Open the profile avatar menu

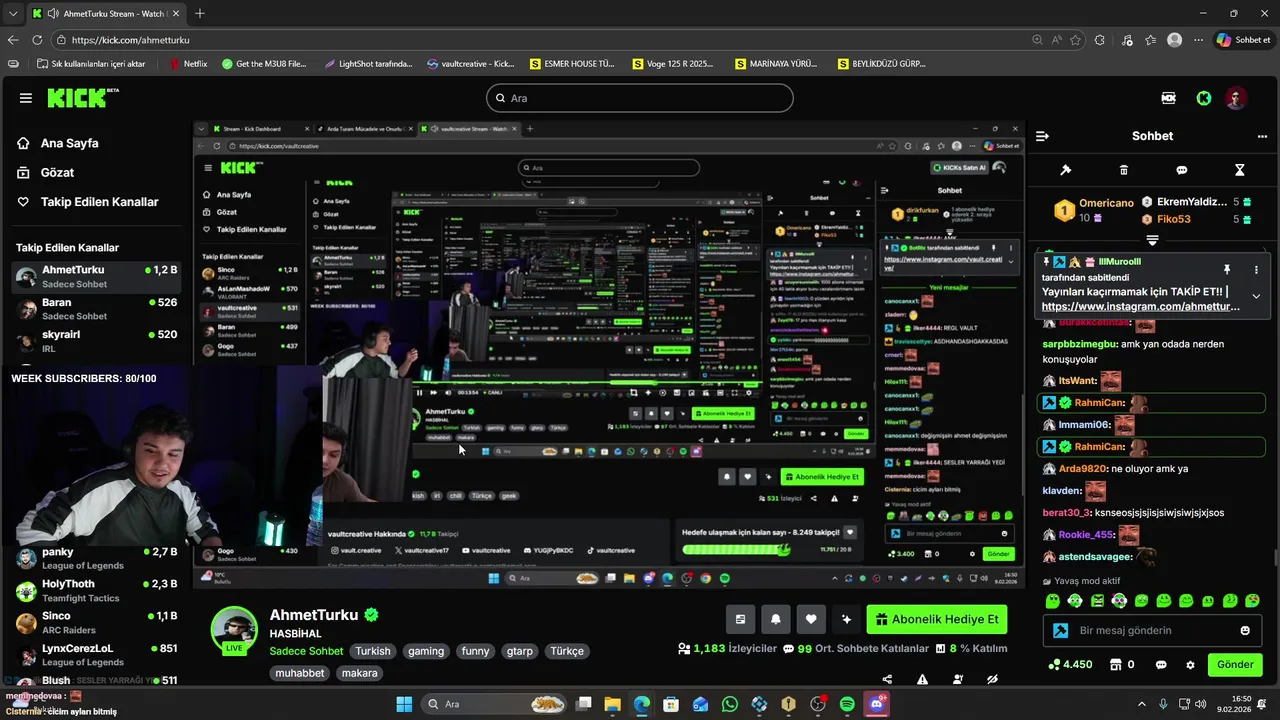pyautogui.click(x=1237, y=98)
